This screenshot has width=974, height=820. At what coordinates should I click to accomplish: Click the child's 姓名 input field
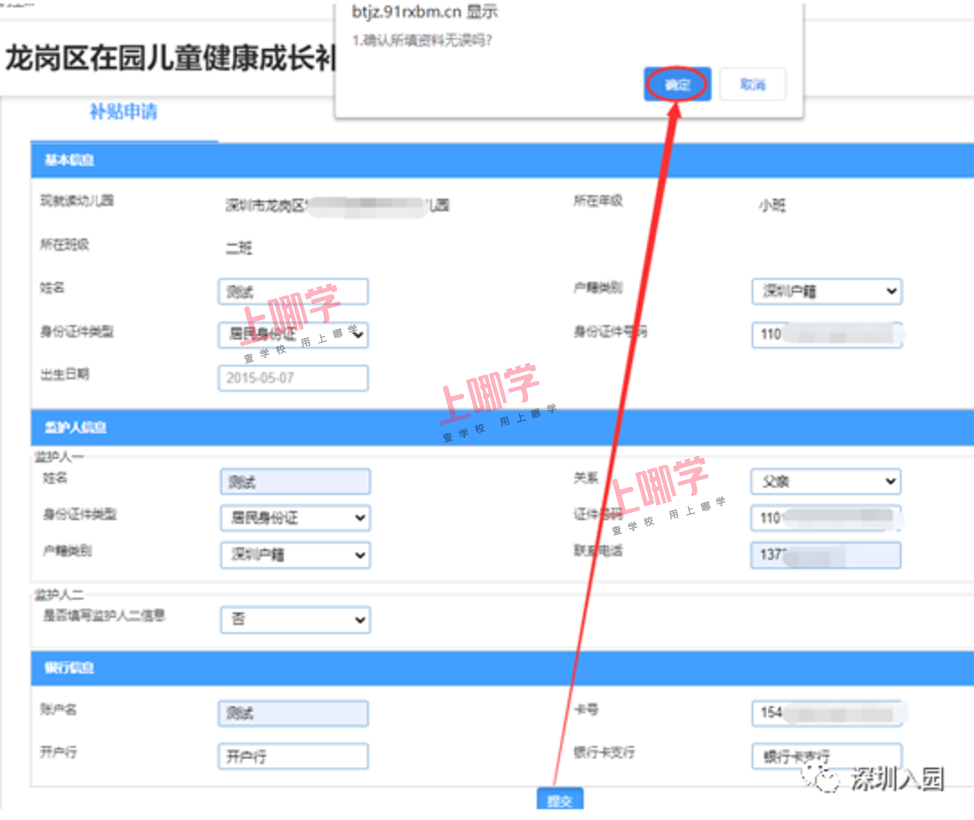(x=293, y=292)
